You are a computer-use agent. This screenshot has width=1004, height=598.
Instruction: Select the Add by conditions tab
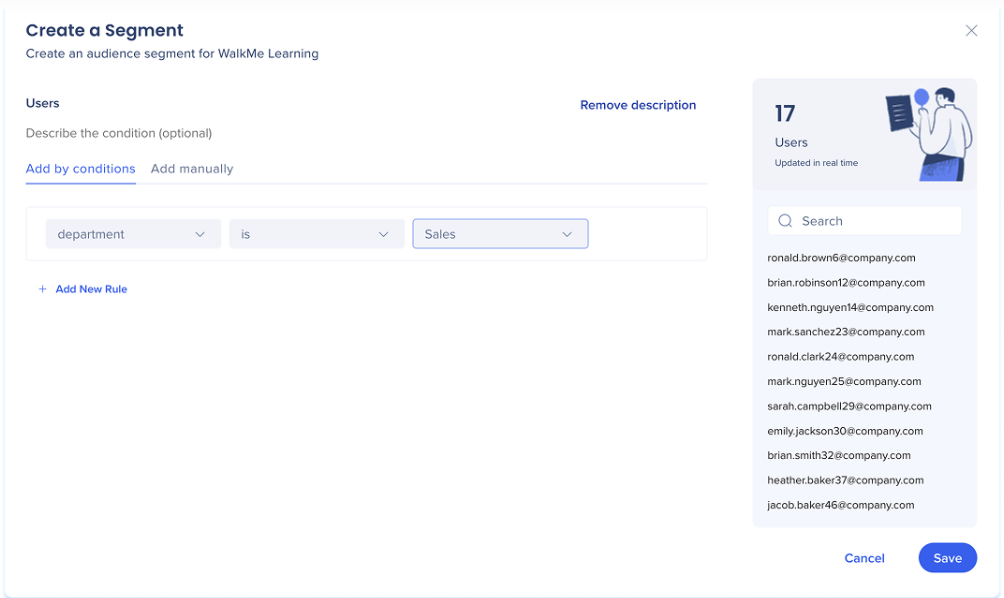80,169
